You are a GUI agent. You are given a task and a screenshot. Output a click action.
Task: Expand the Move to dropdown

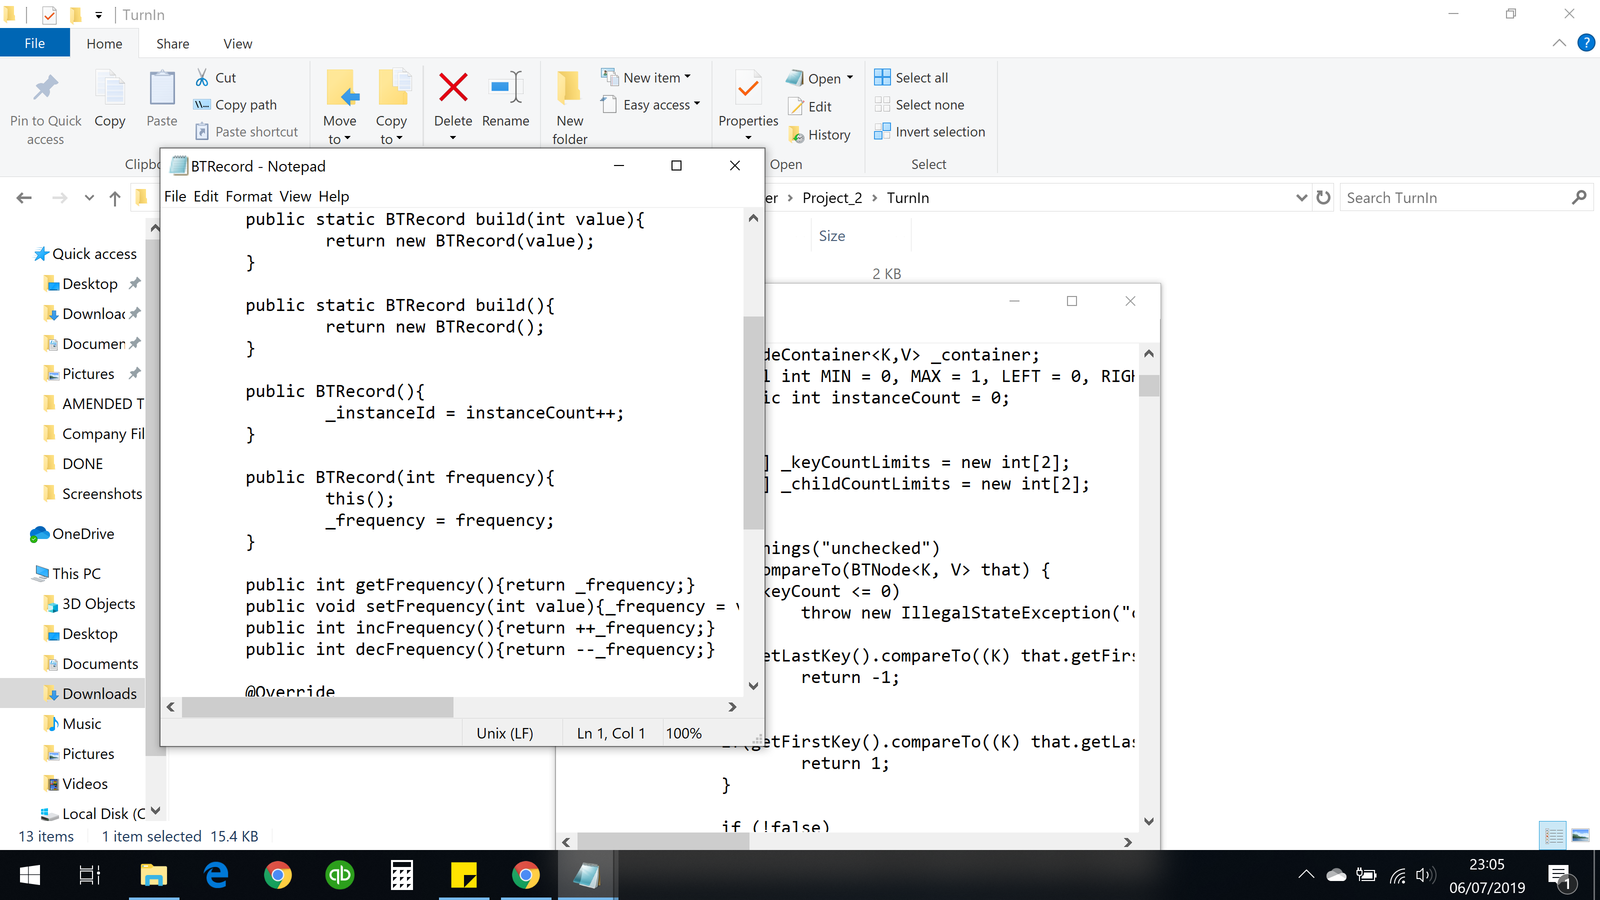click(340, 139)
